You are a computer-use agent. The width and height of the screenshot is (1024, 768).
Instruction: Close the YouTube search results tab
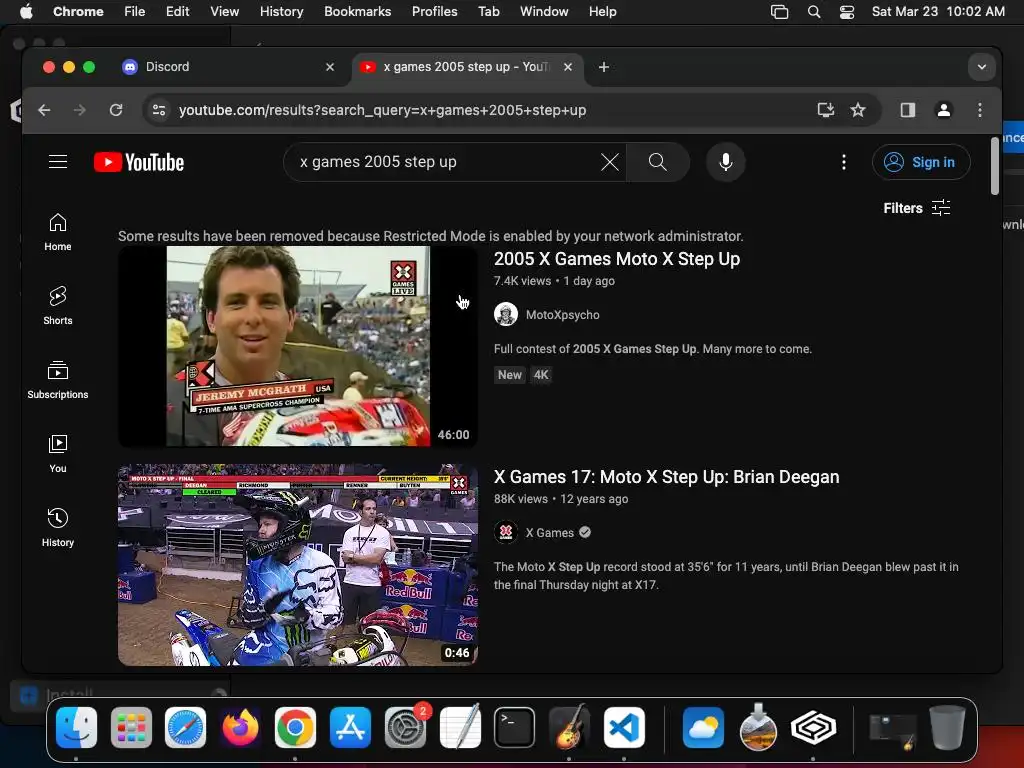click(x=568, y=67)
